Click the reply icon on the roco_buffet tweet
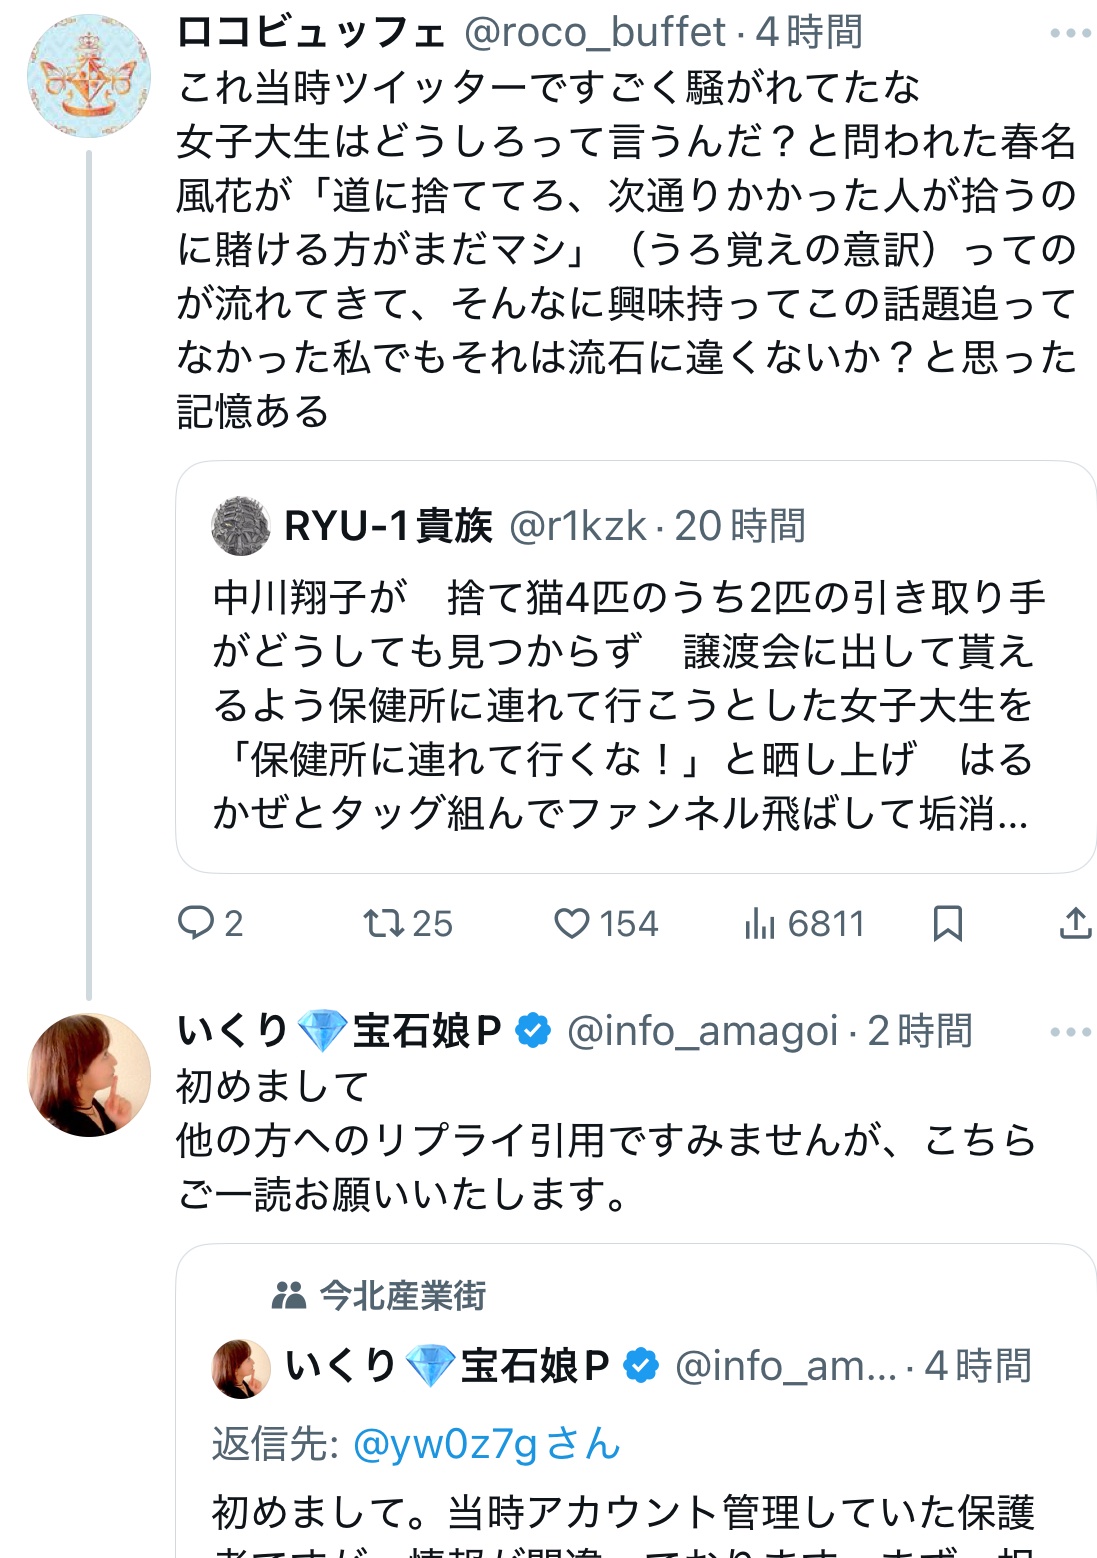 (x=195, y=922)
